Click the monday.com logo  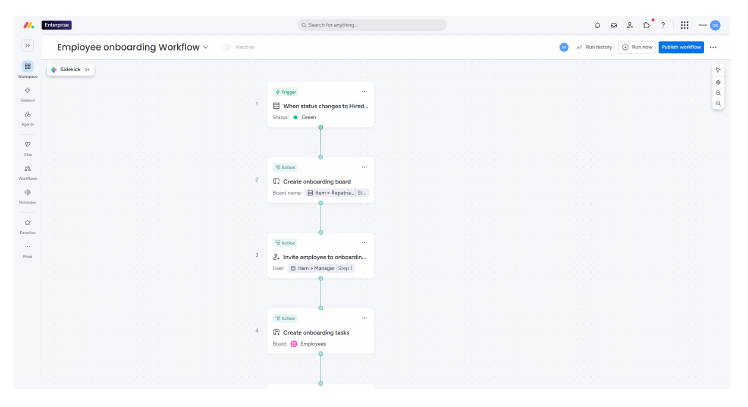pos(29,25)
